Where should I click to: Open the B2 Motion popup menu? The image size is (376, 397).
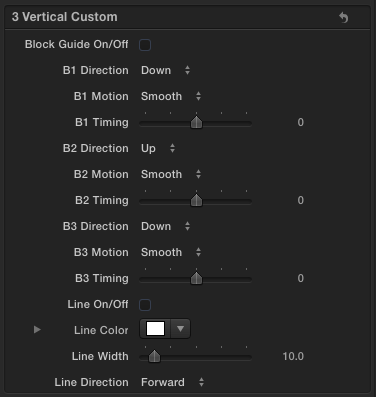pos(171,174)
